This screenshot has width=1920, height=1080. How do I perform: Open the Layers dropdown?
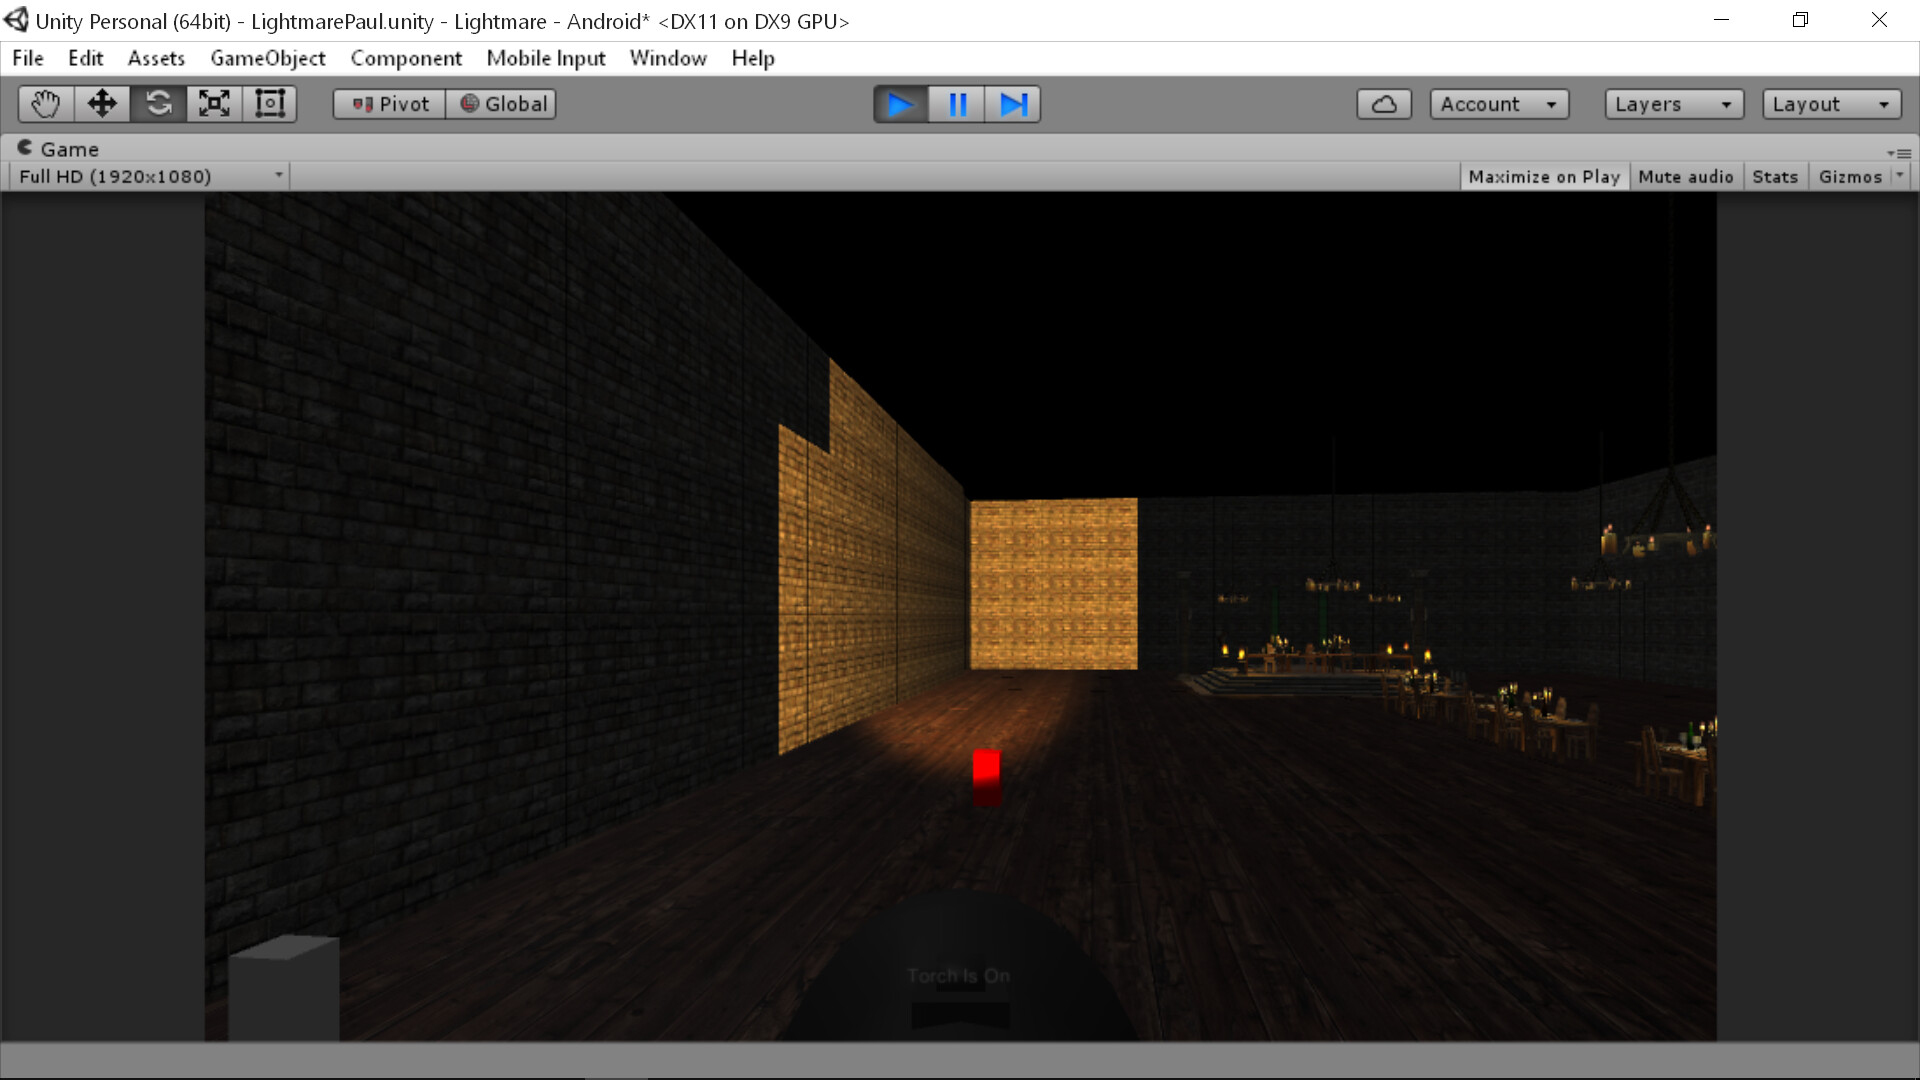[x=1673, y=103]
